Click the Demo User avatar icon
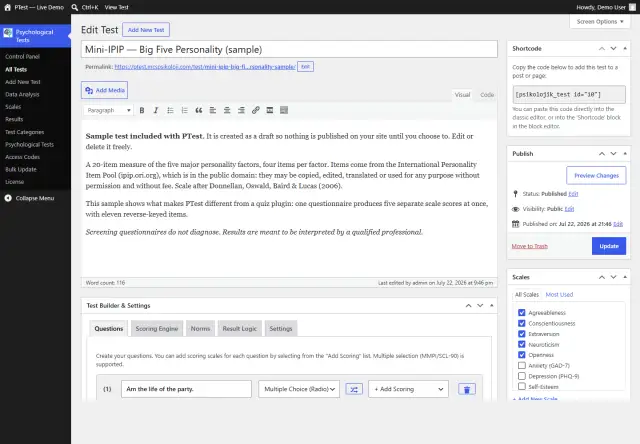 pyautogui.click(x=632, y=7)
